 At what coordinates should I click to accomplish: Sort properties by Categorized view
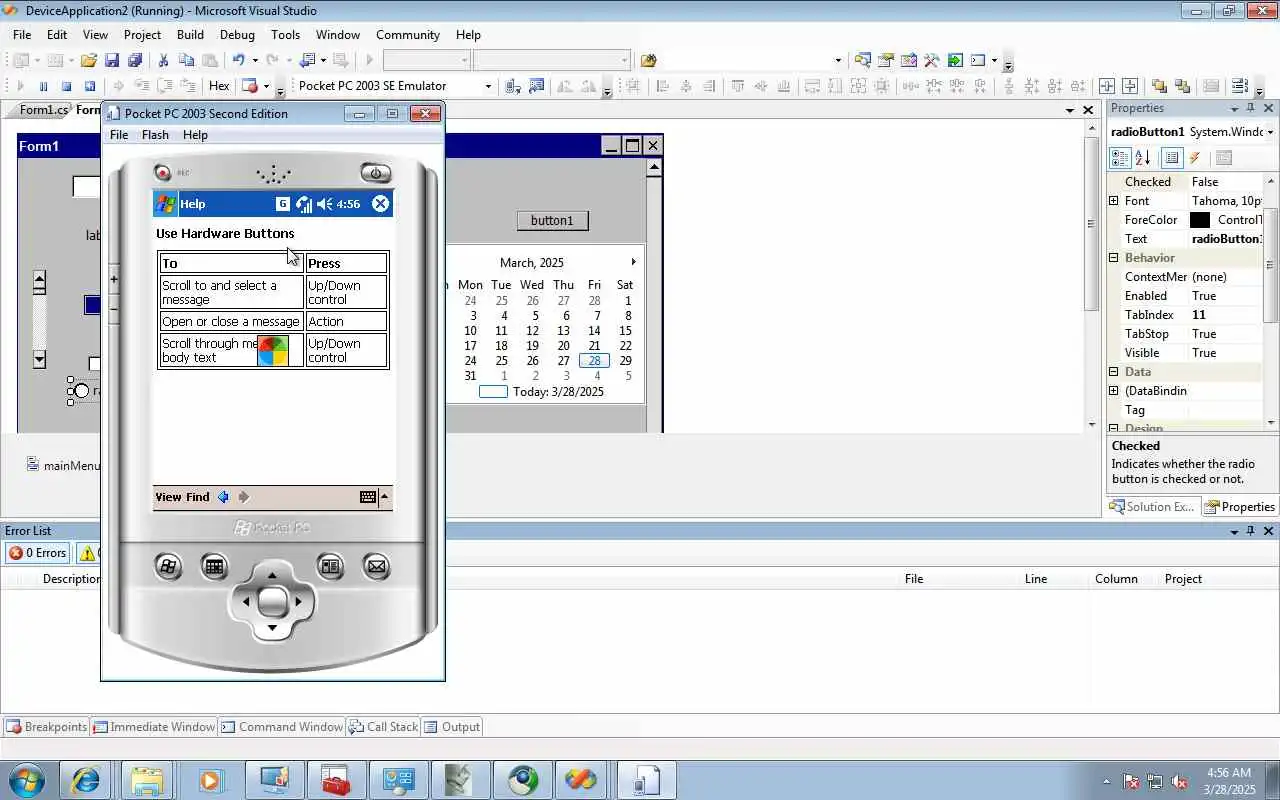[x=1120, y=158]
